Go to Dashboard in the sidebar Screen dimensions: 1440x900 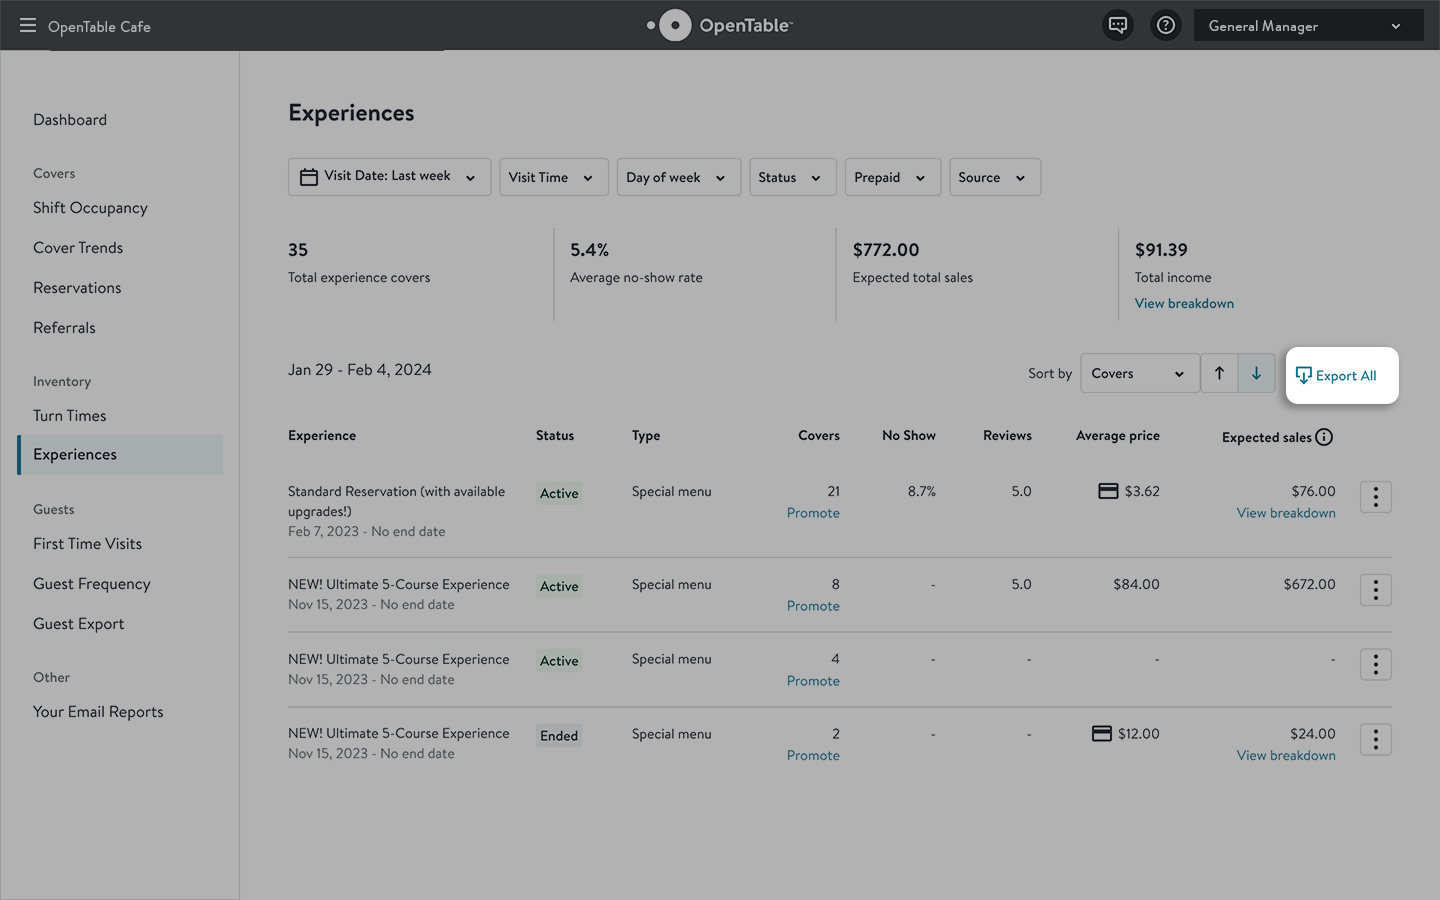(x=70, y=120)
